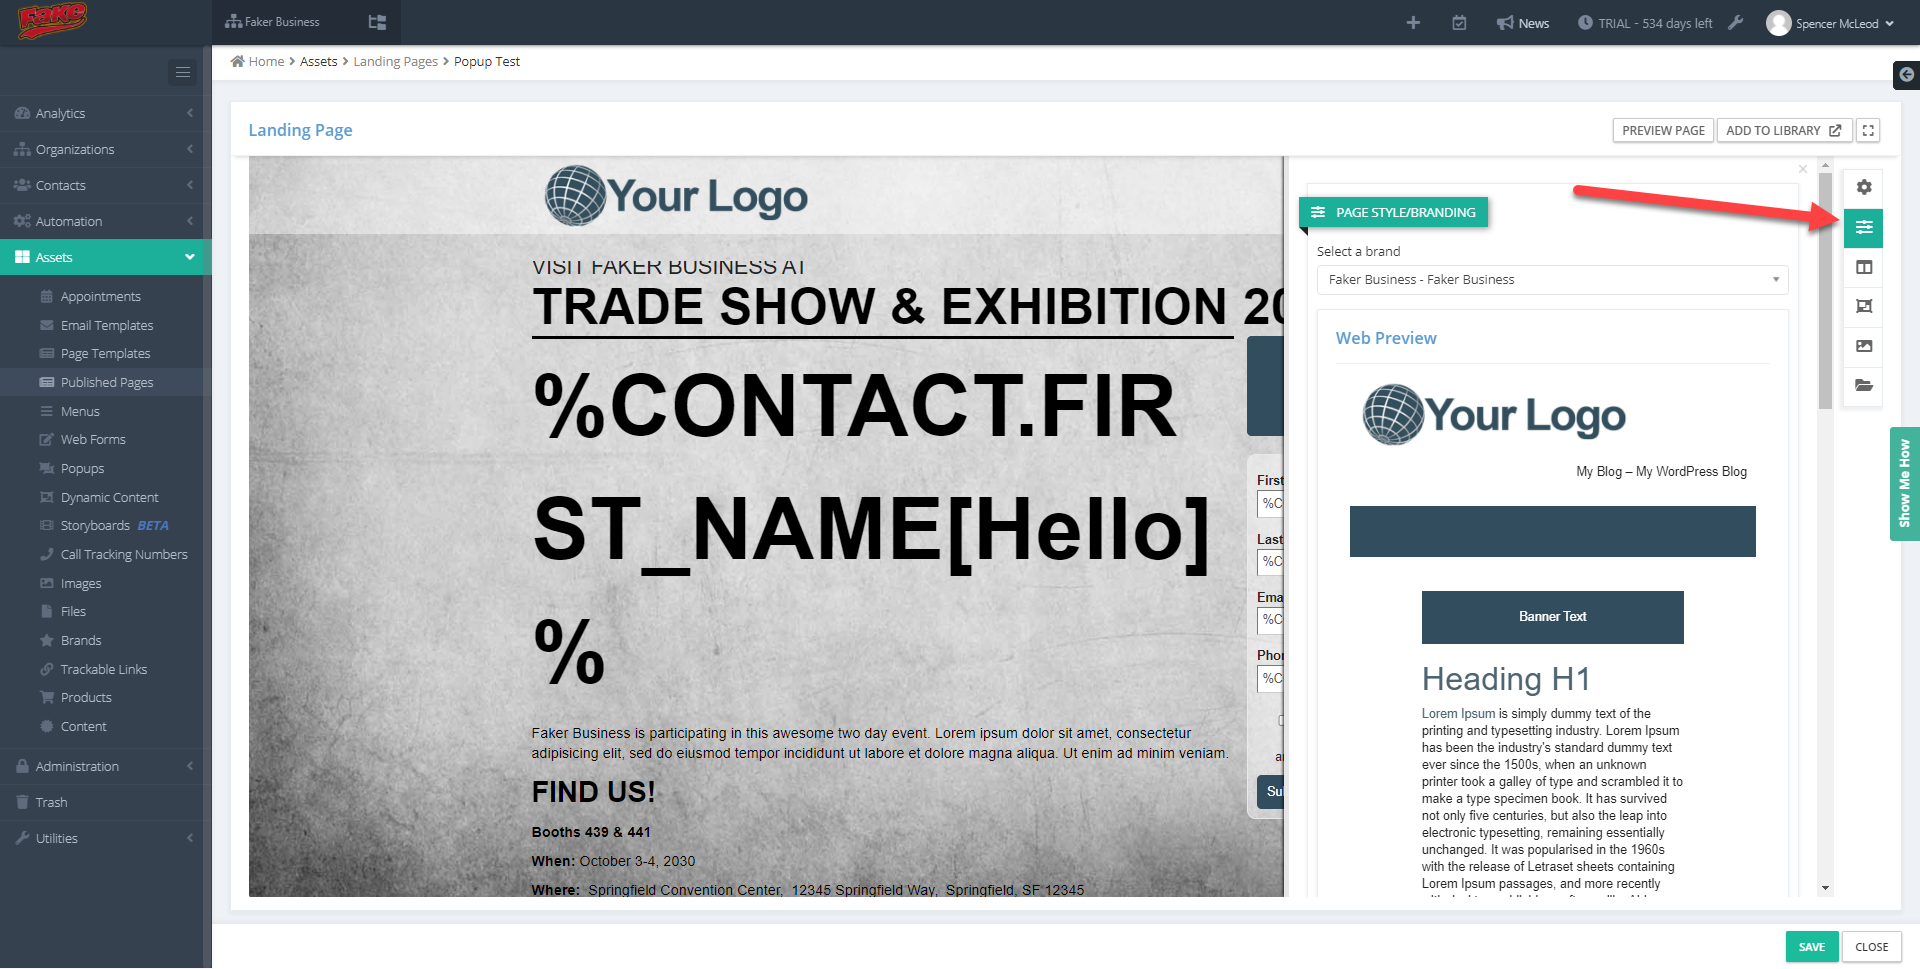Viewport: 1920px width, 969px height.
Task: Expand Organizations menu
Action: (101, 150)
